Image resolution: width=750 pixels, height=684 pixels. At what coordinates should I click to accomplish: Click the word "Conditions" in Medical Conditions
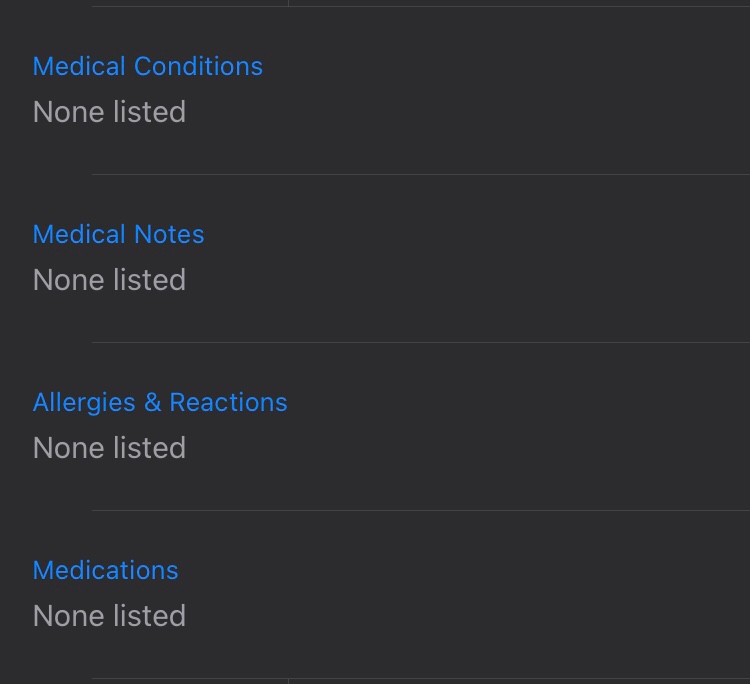coord(198,66)
